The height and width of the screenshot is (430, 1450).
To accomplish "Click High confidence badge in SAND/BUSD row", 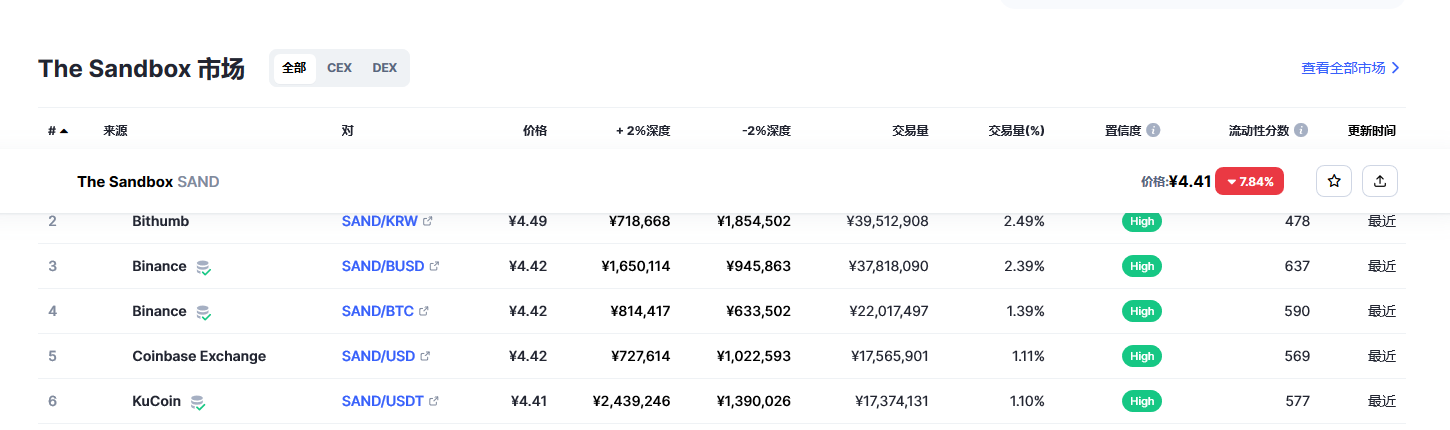I will coord(1142,266).
